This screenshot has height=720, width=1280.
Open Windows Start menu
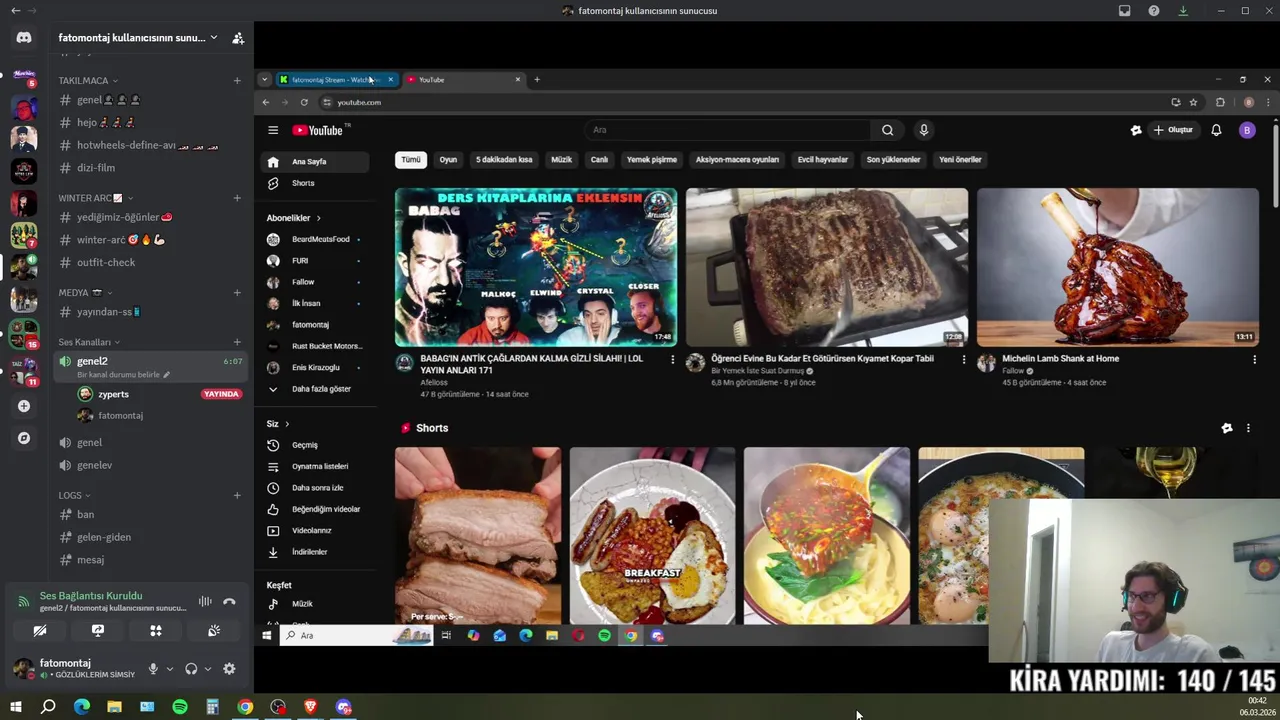tap(15, 707)
